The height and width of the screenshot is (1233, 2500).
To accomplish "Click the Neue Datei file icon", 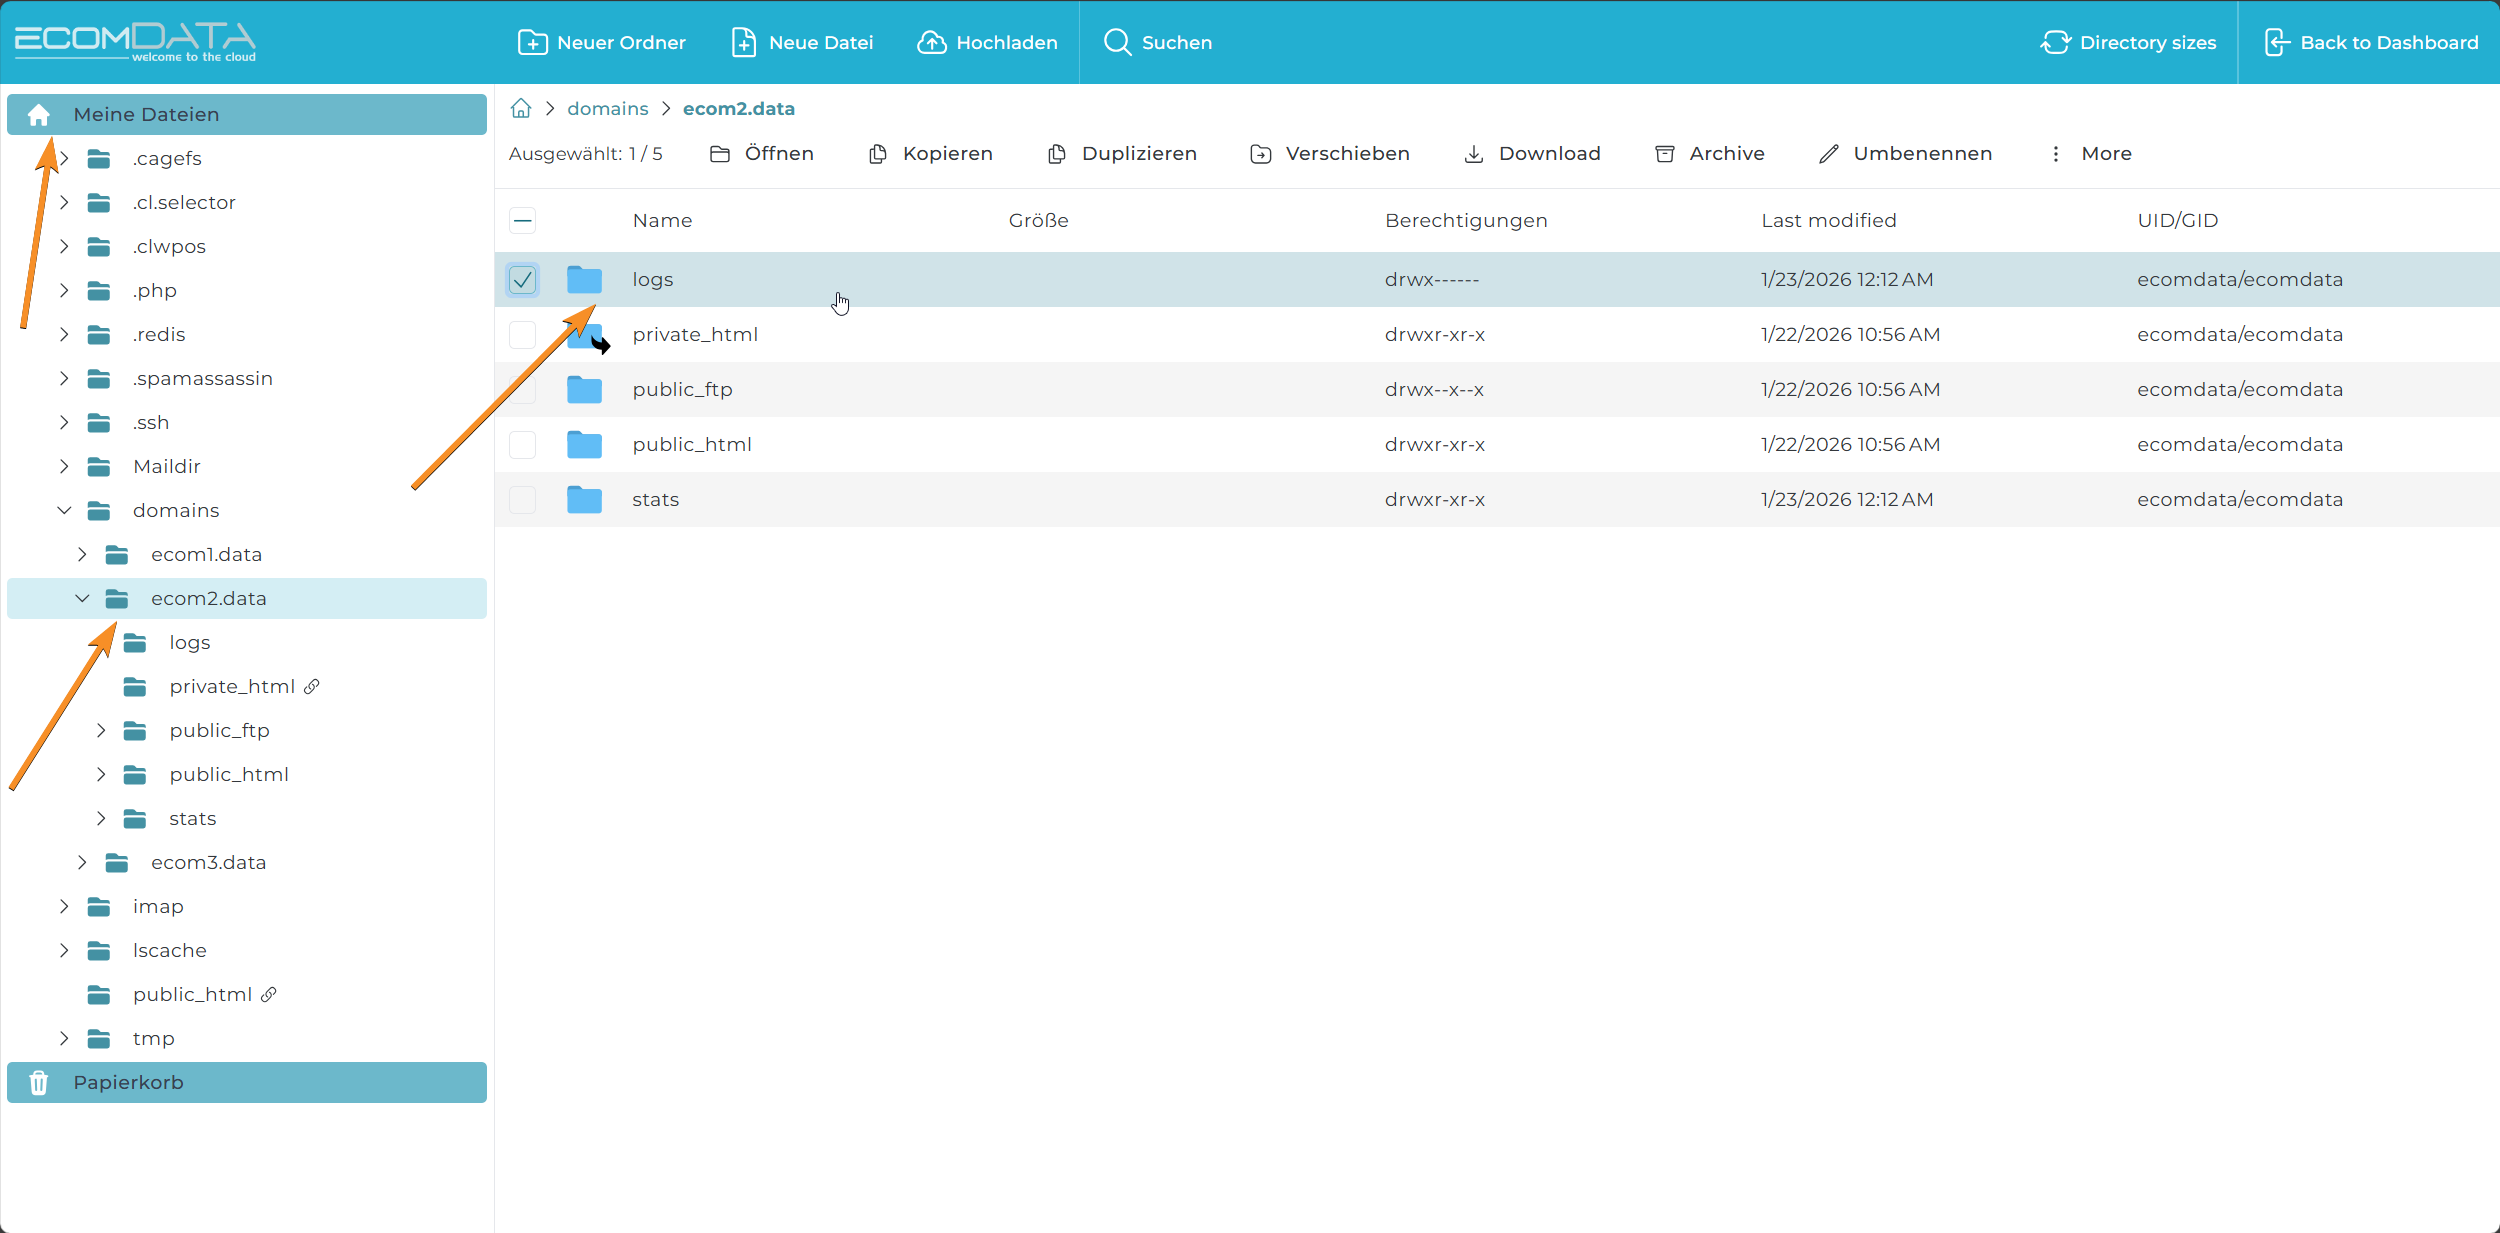I will pyautogui.click(x=743, y=42).
